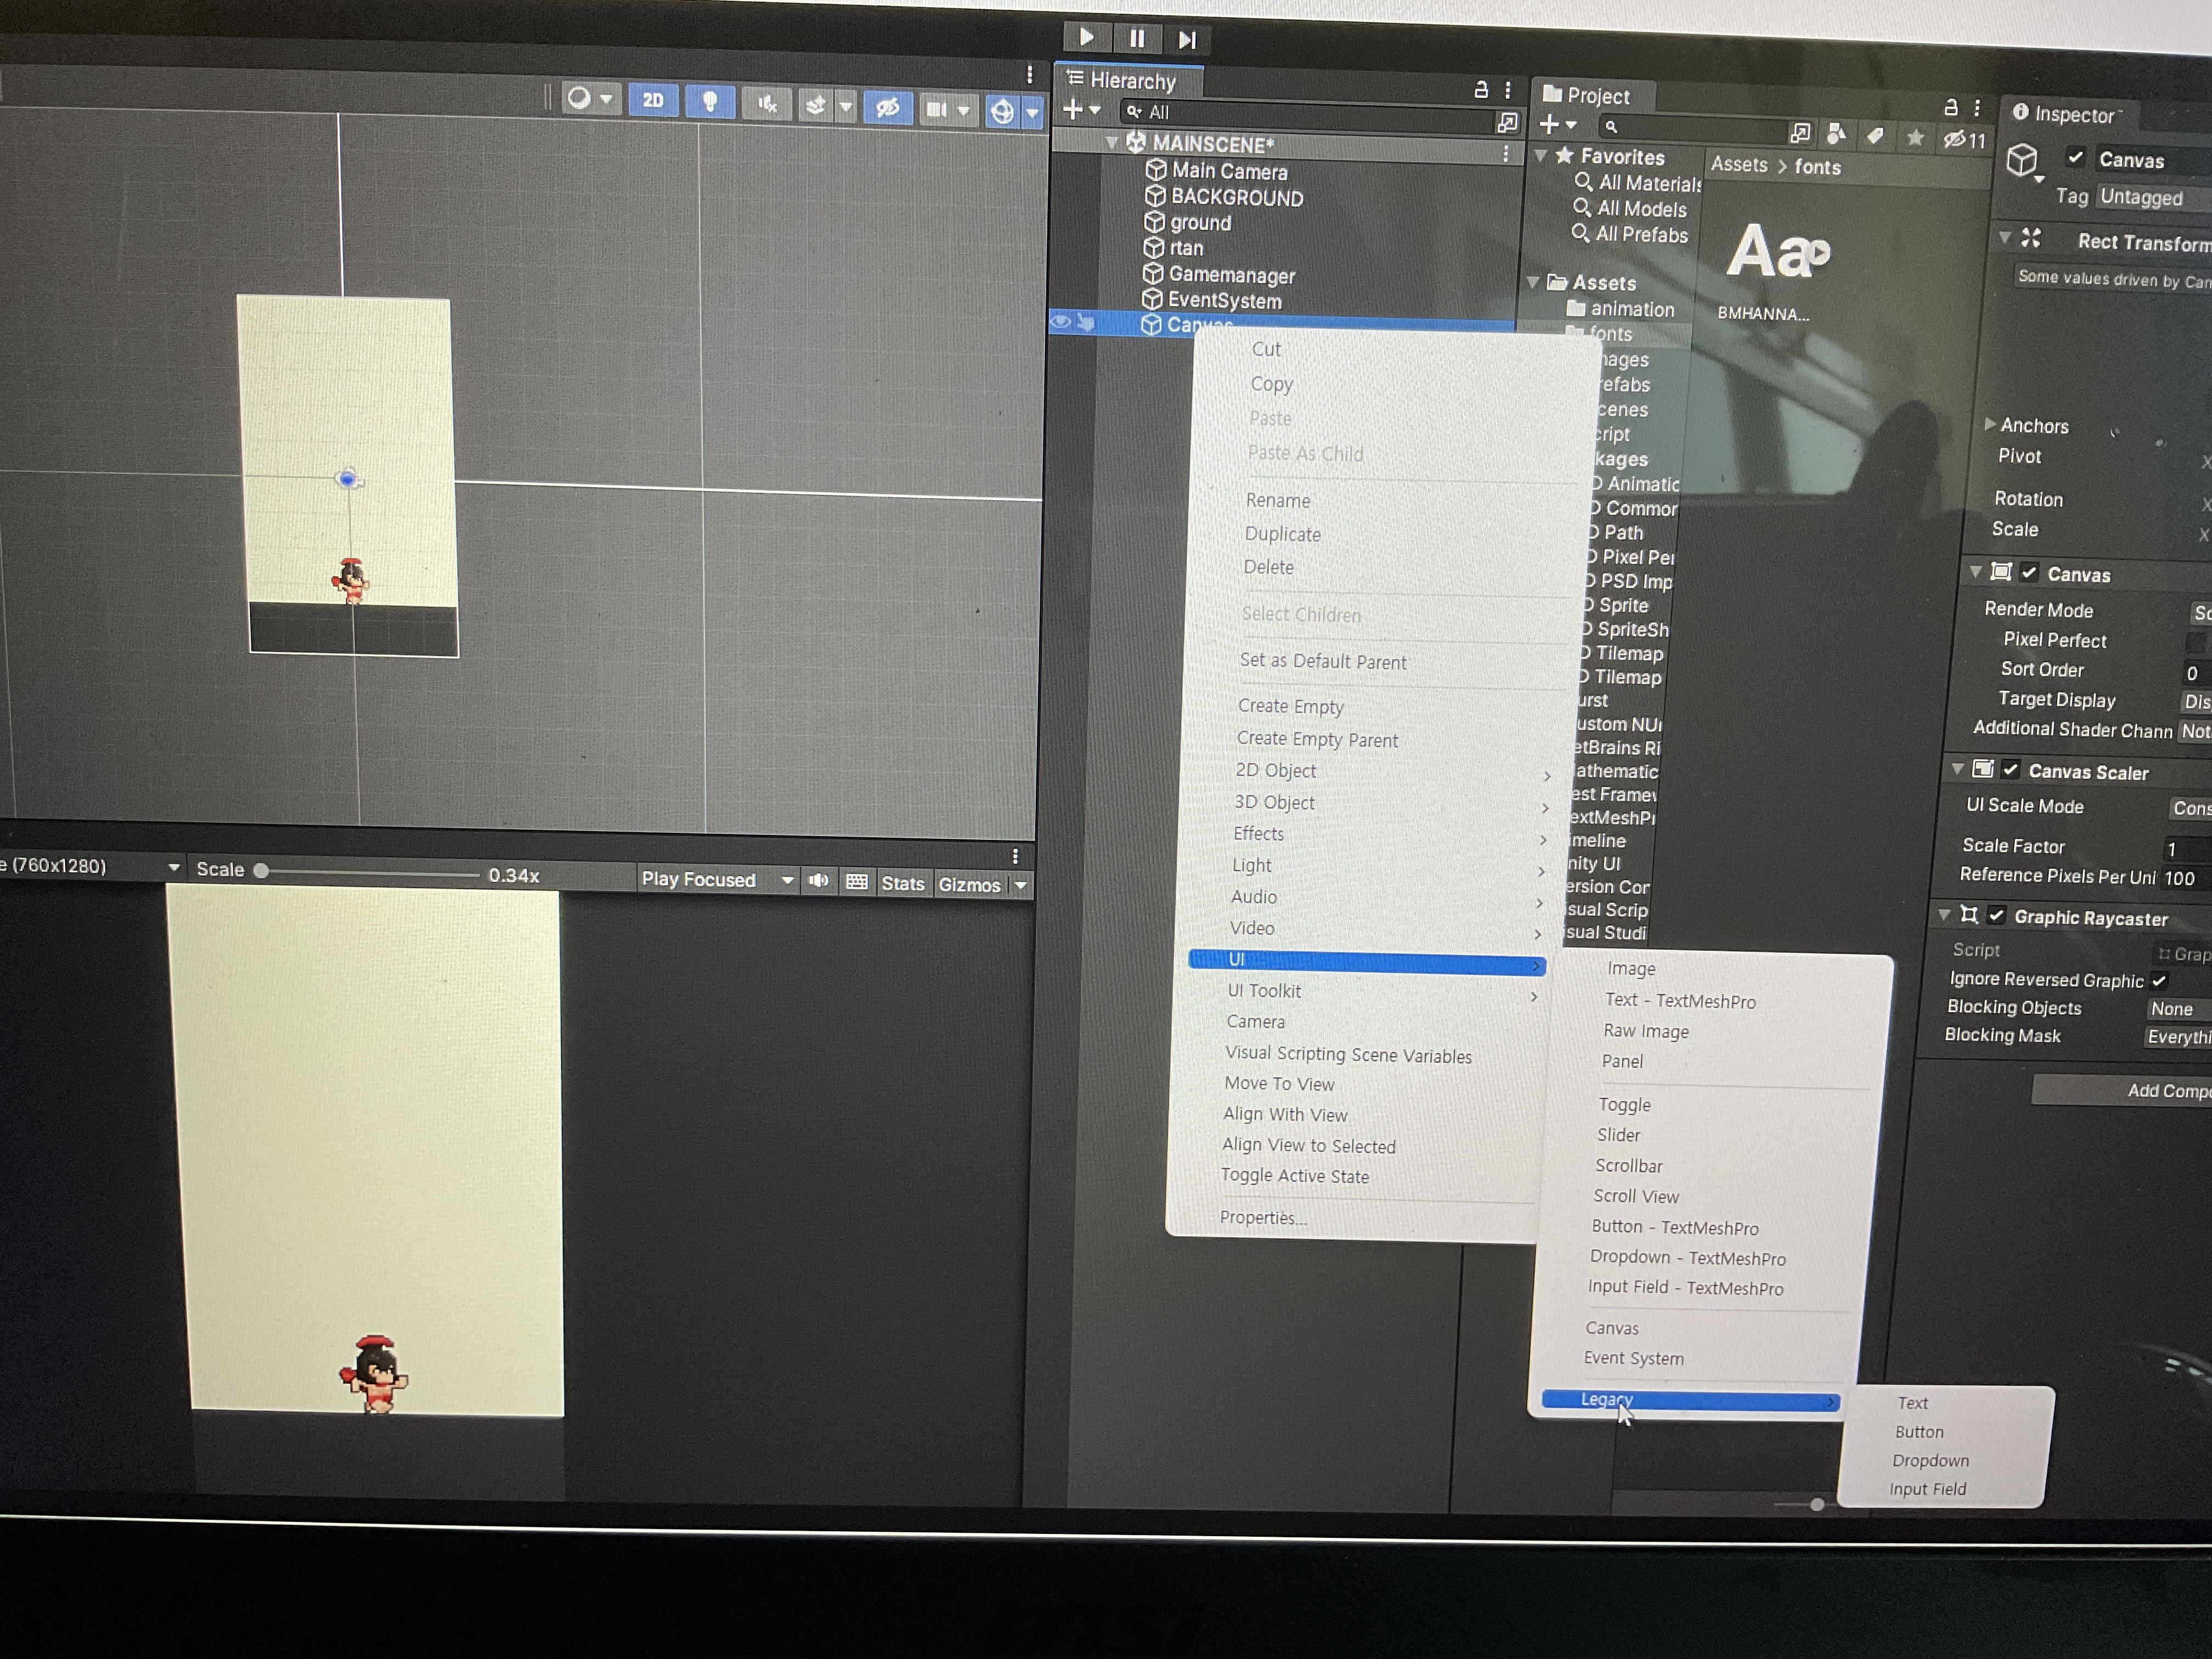The image size is (2212, 1659).
Task: Open the MAINSCENE row options menu
Action: [1505, 154]
